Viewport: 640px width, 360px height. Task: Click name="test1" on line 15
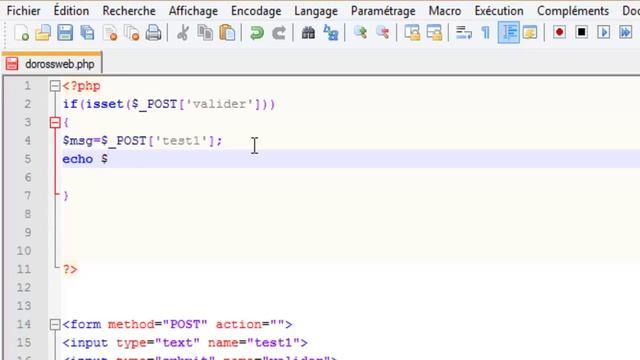click(x=253, y=343)
